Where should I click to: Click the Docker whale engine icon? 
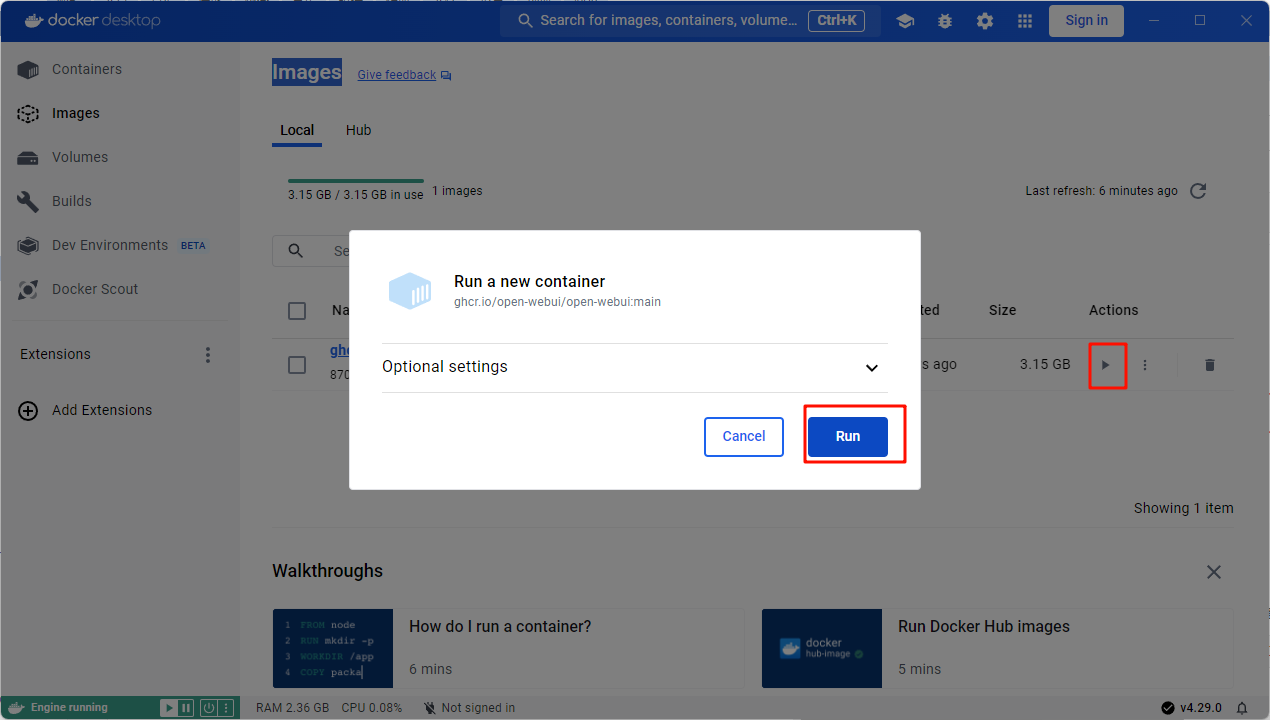click(16, 707)
